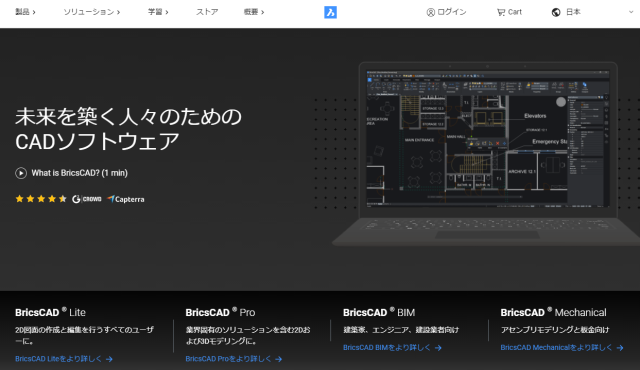Image resolution: width=640 pixels, height=370 pixels.
Task: Click the G2 Crowd rating logo
Action: [x=87, y=199]
